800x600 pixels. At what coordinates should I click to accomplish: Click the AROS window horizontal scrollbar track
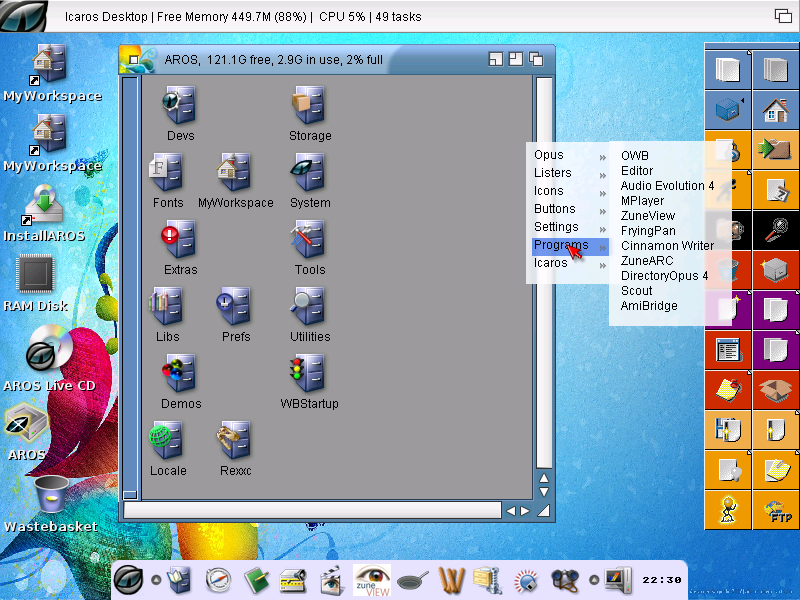pyautogui.click(x=312, y=511)
